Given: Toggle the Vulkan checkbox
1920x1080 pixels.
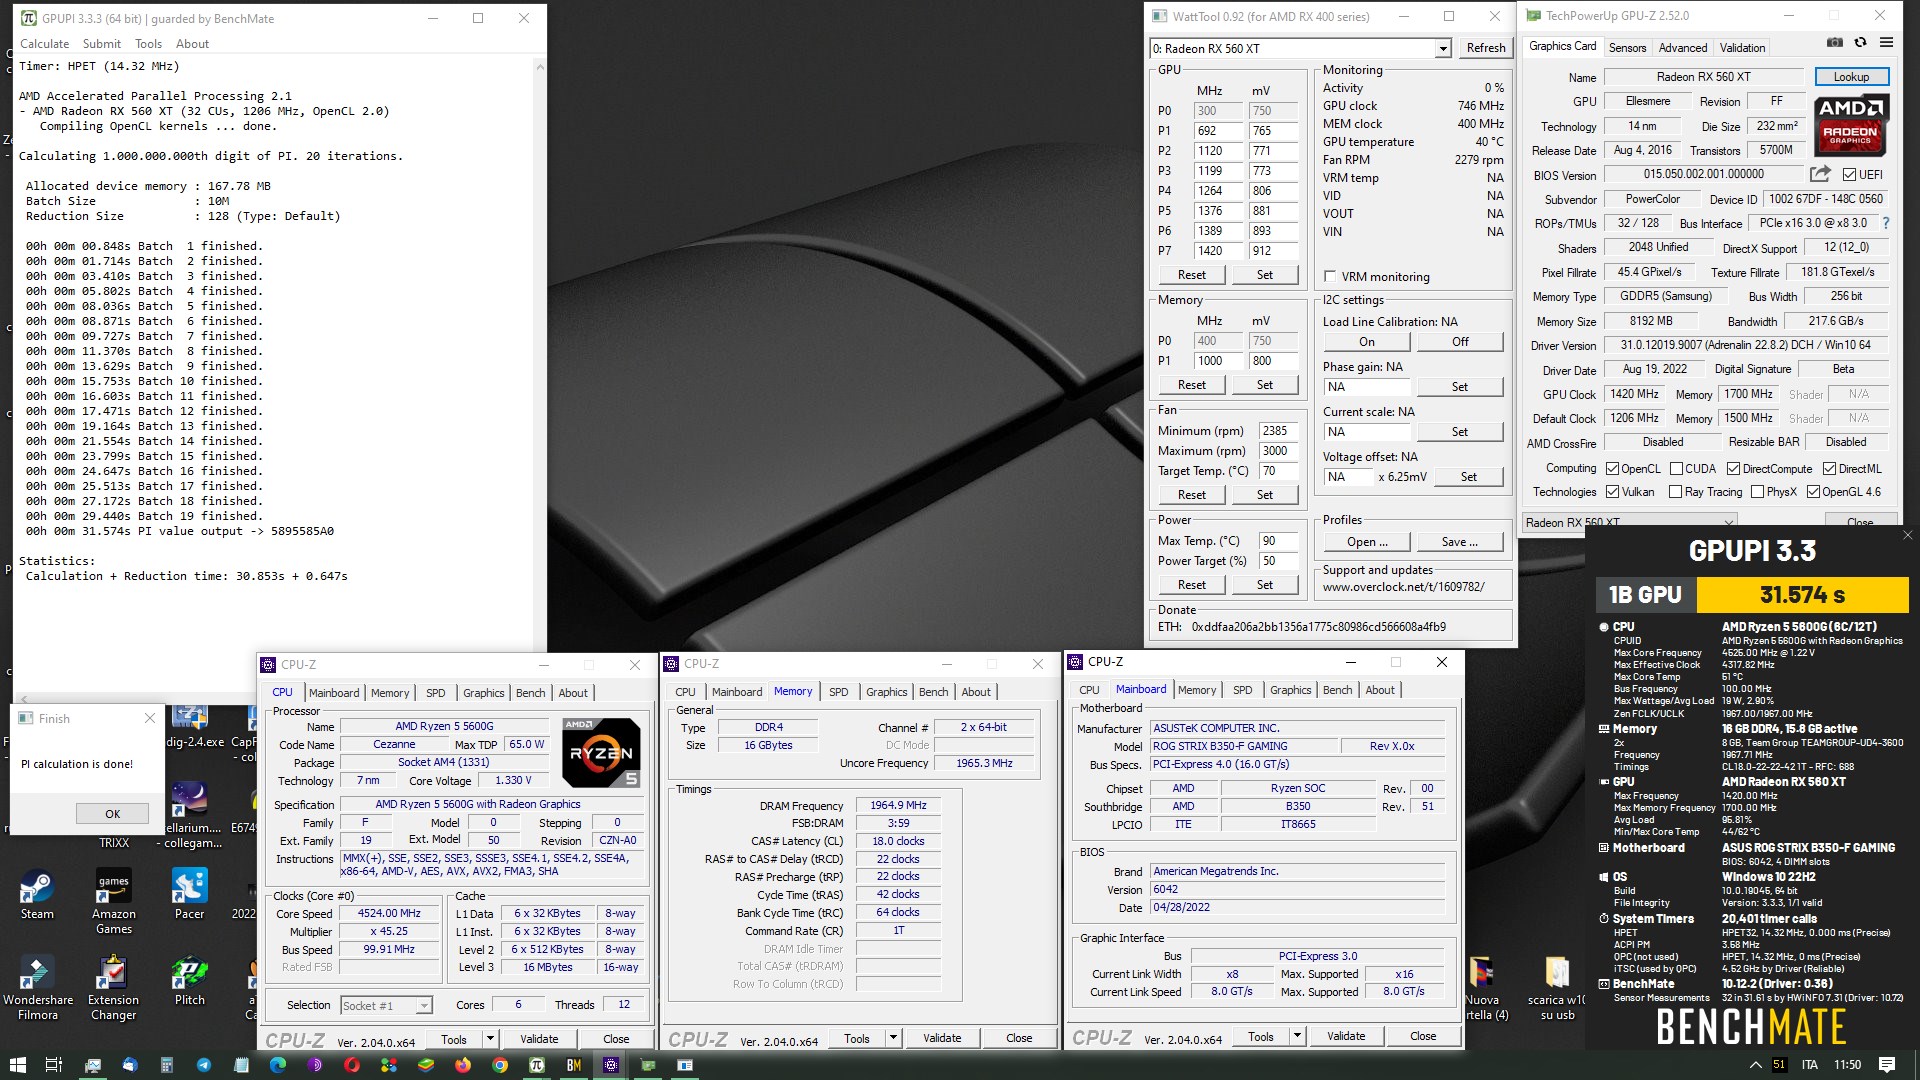Looking at the screenshot, I should click(1612, 491).
